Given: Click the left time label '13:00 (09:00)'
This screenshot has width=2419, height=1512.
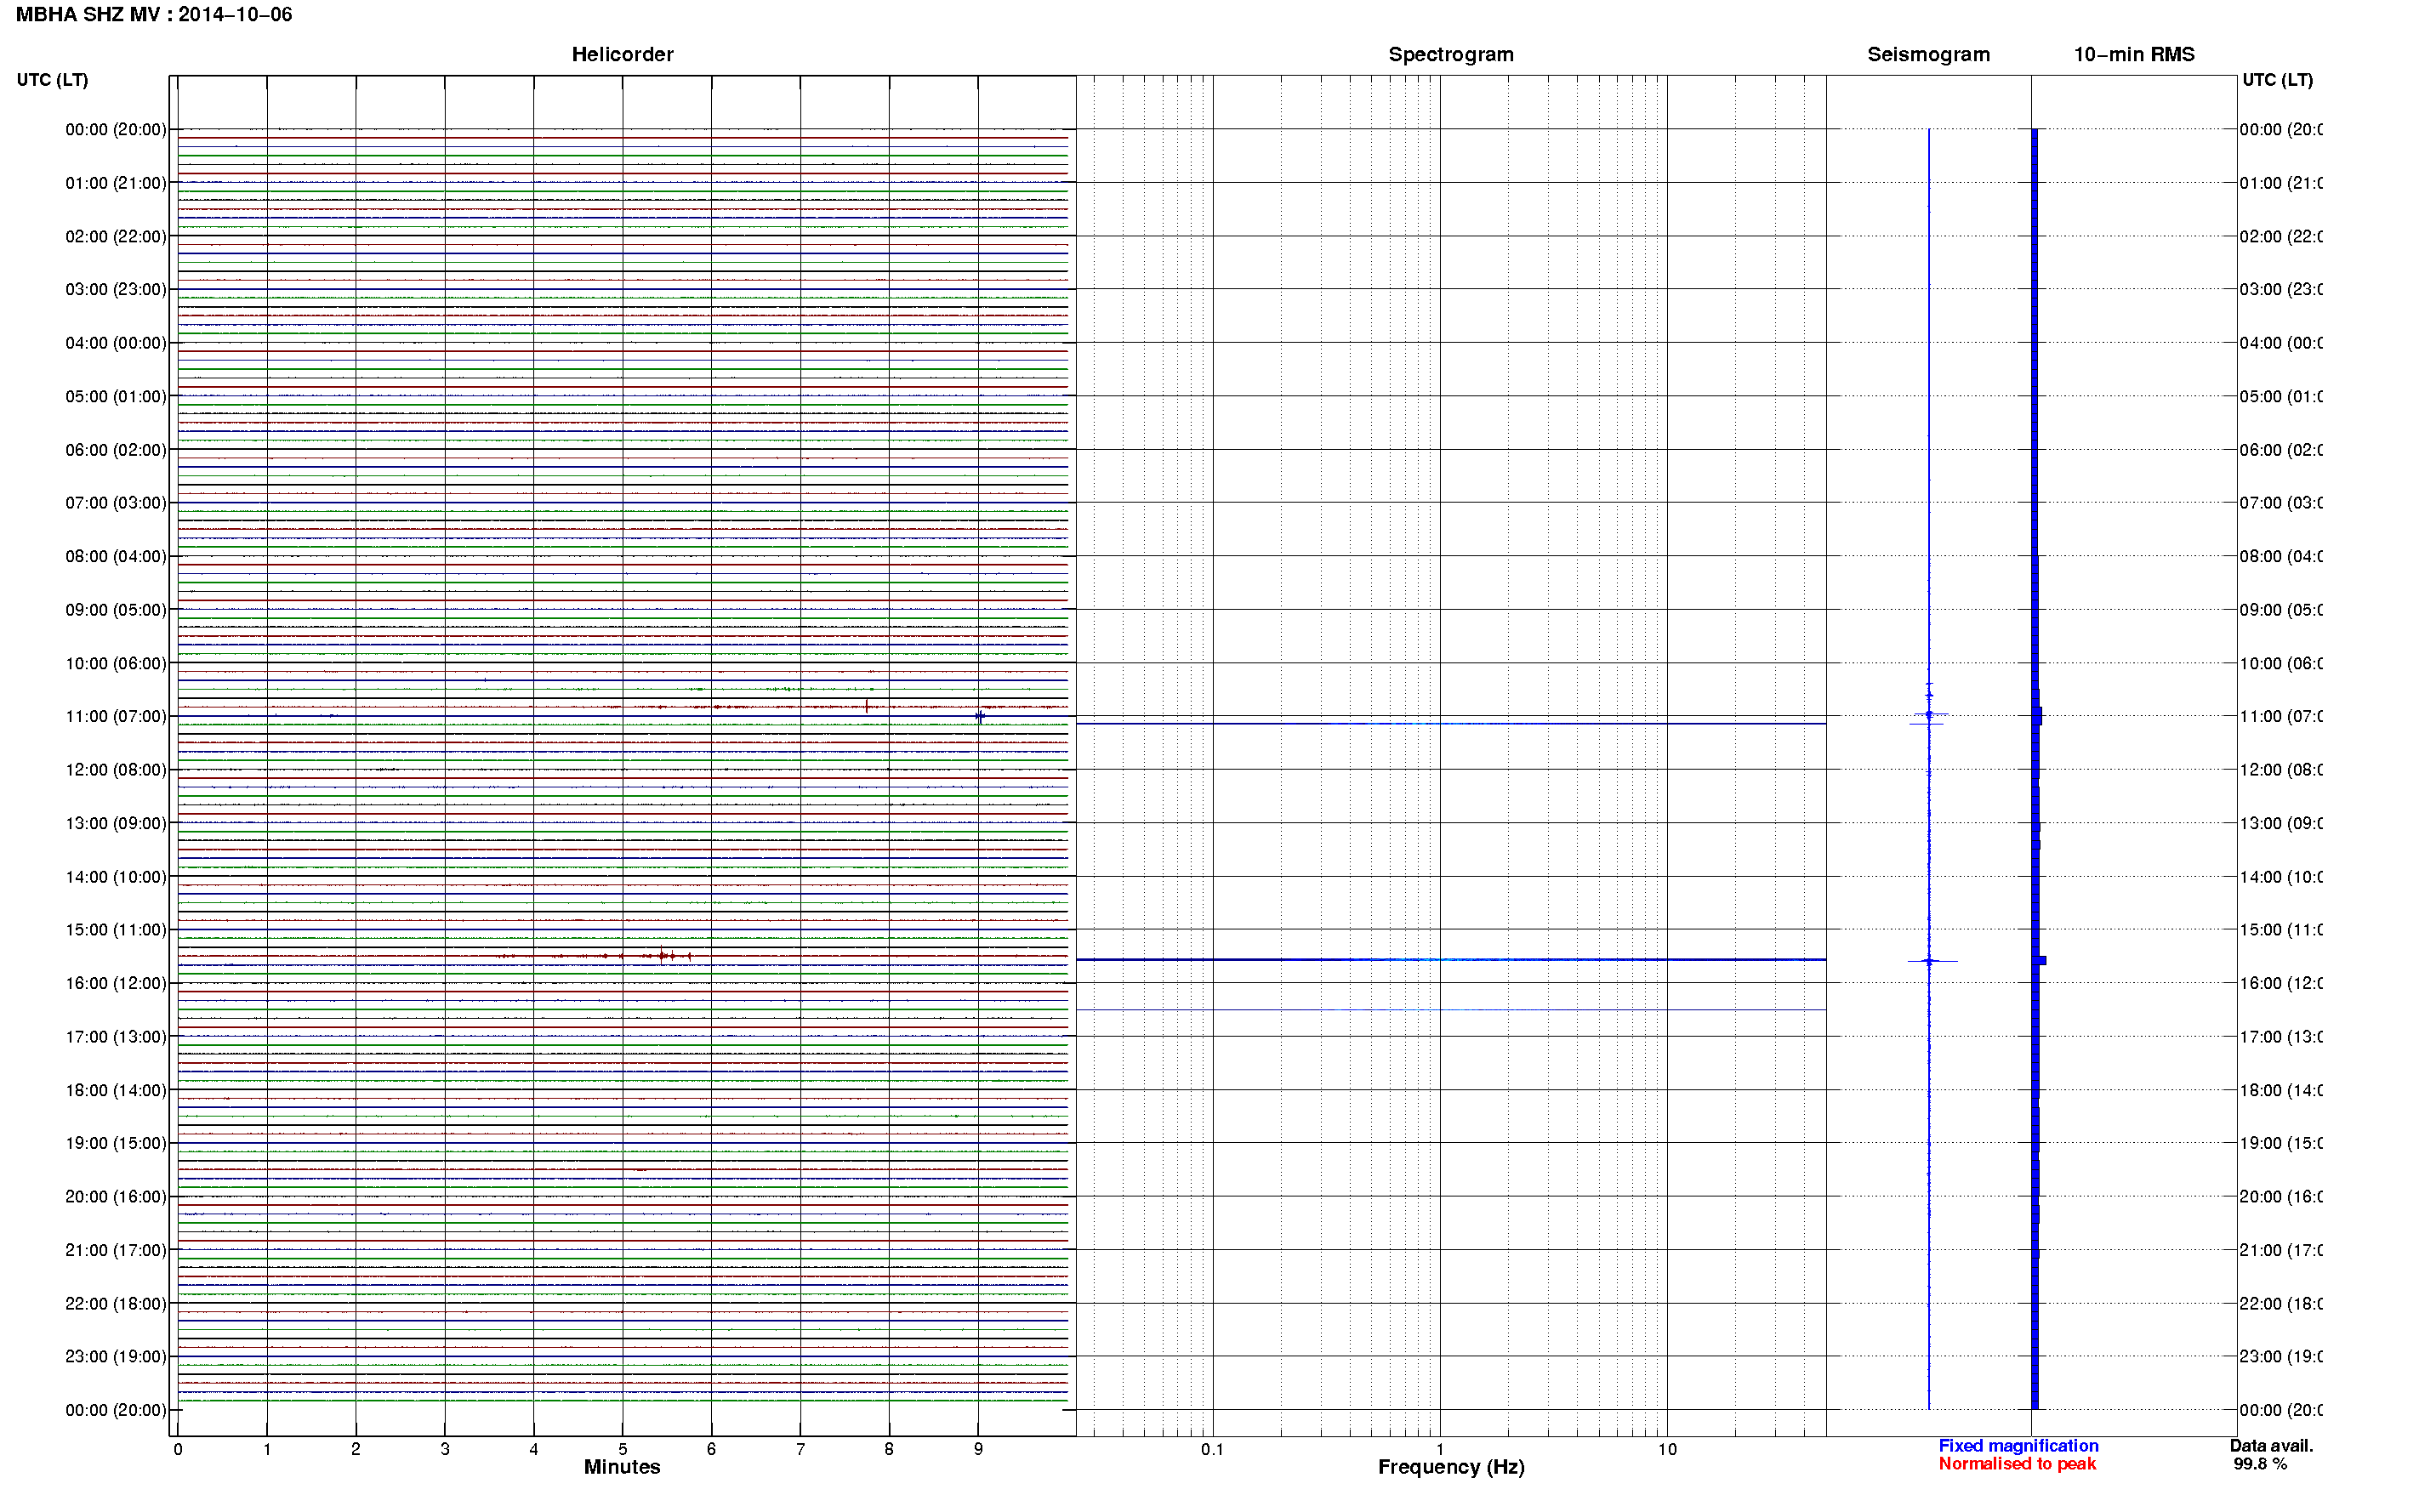Looking at the screenshot, I should pyautogui.click(x=116, y=823).
